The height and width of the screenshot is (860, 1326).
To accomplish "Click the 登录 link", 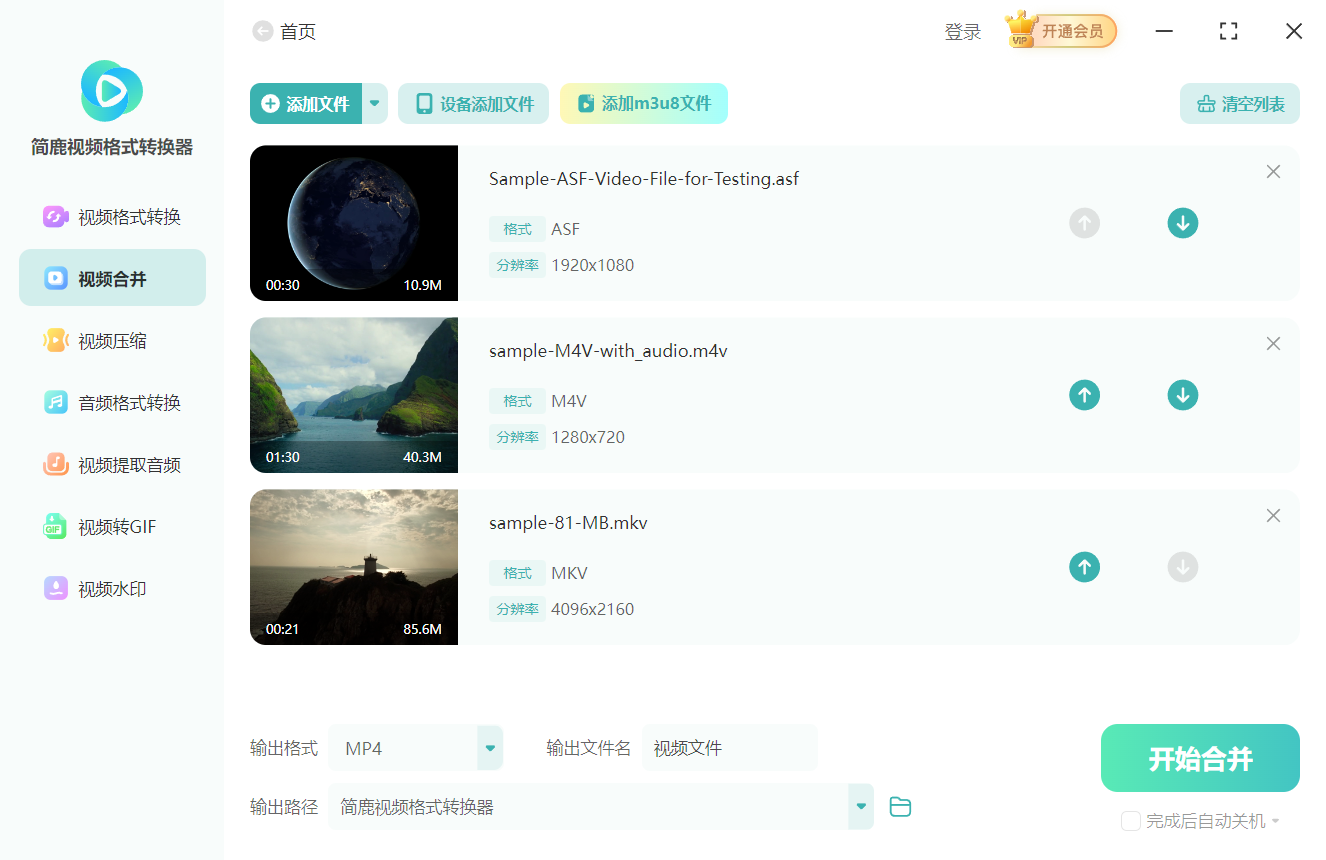I will 962,31.
